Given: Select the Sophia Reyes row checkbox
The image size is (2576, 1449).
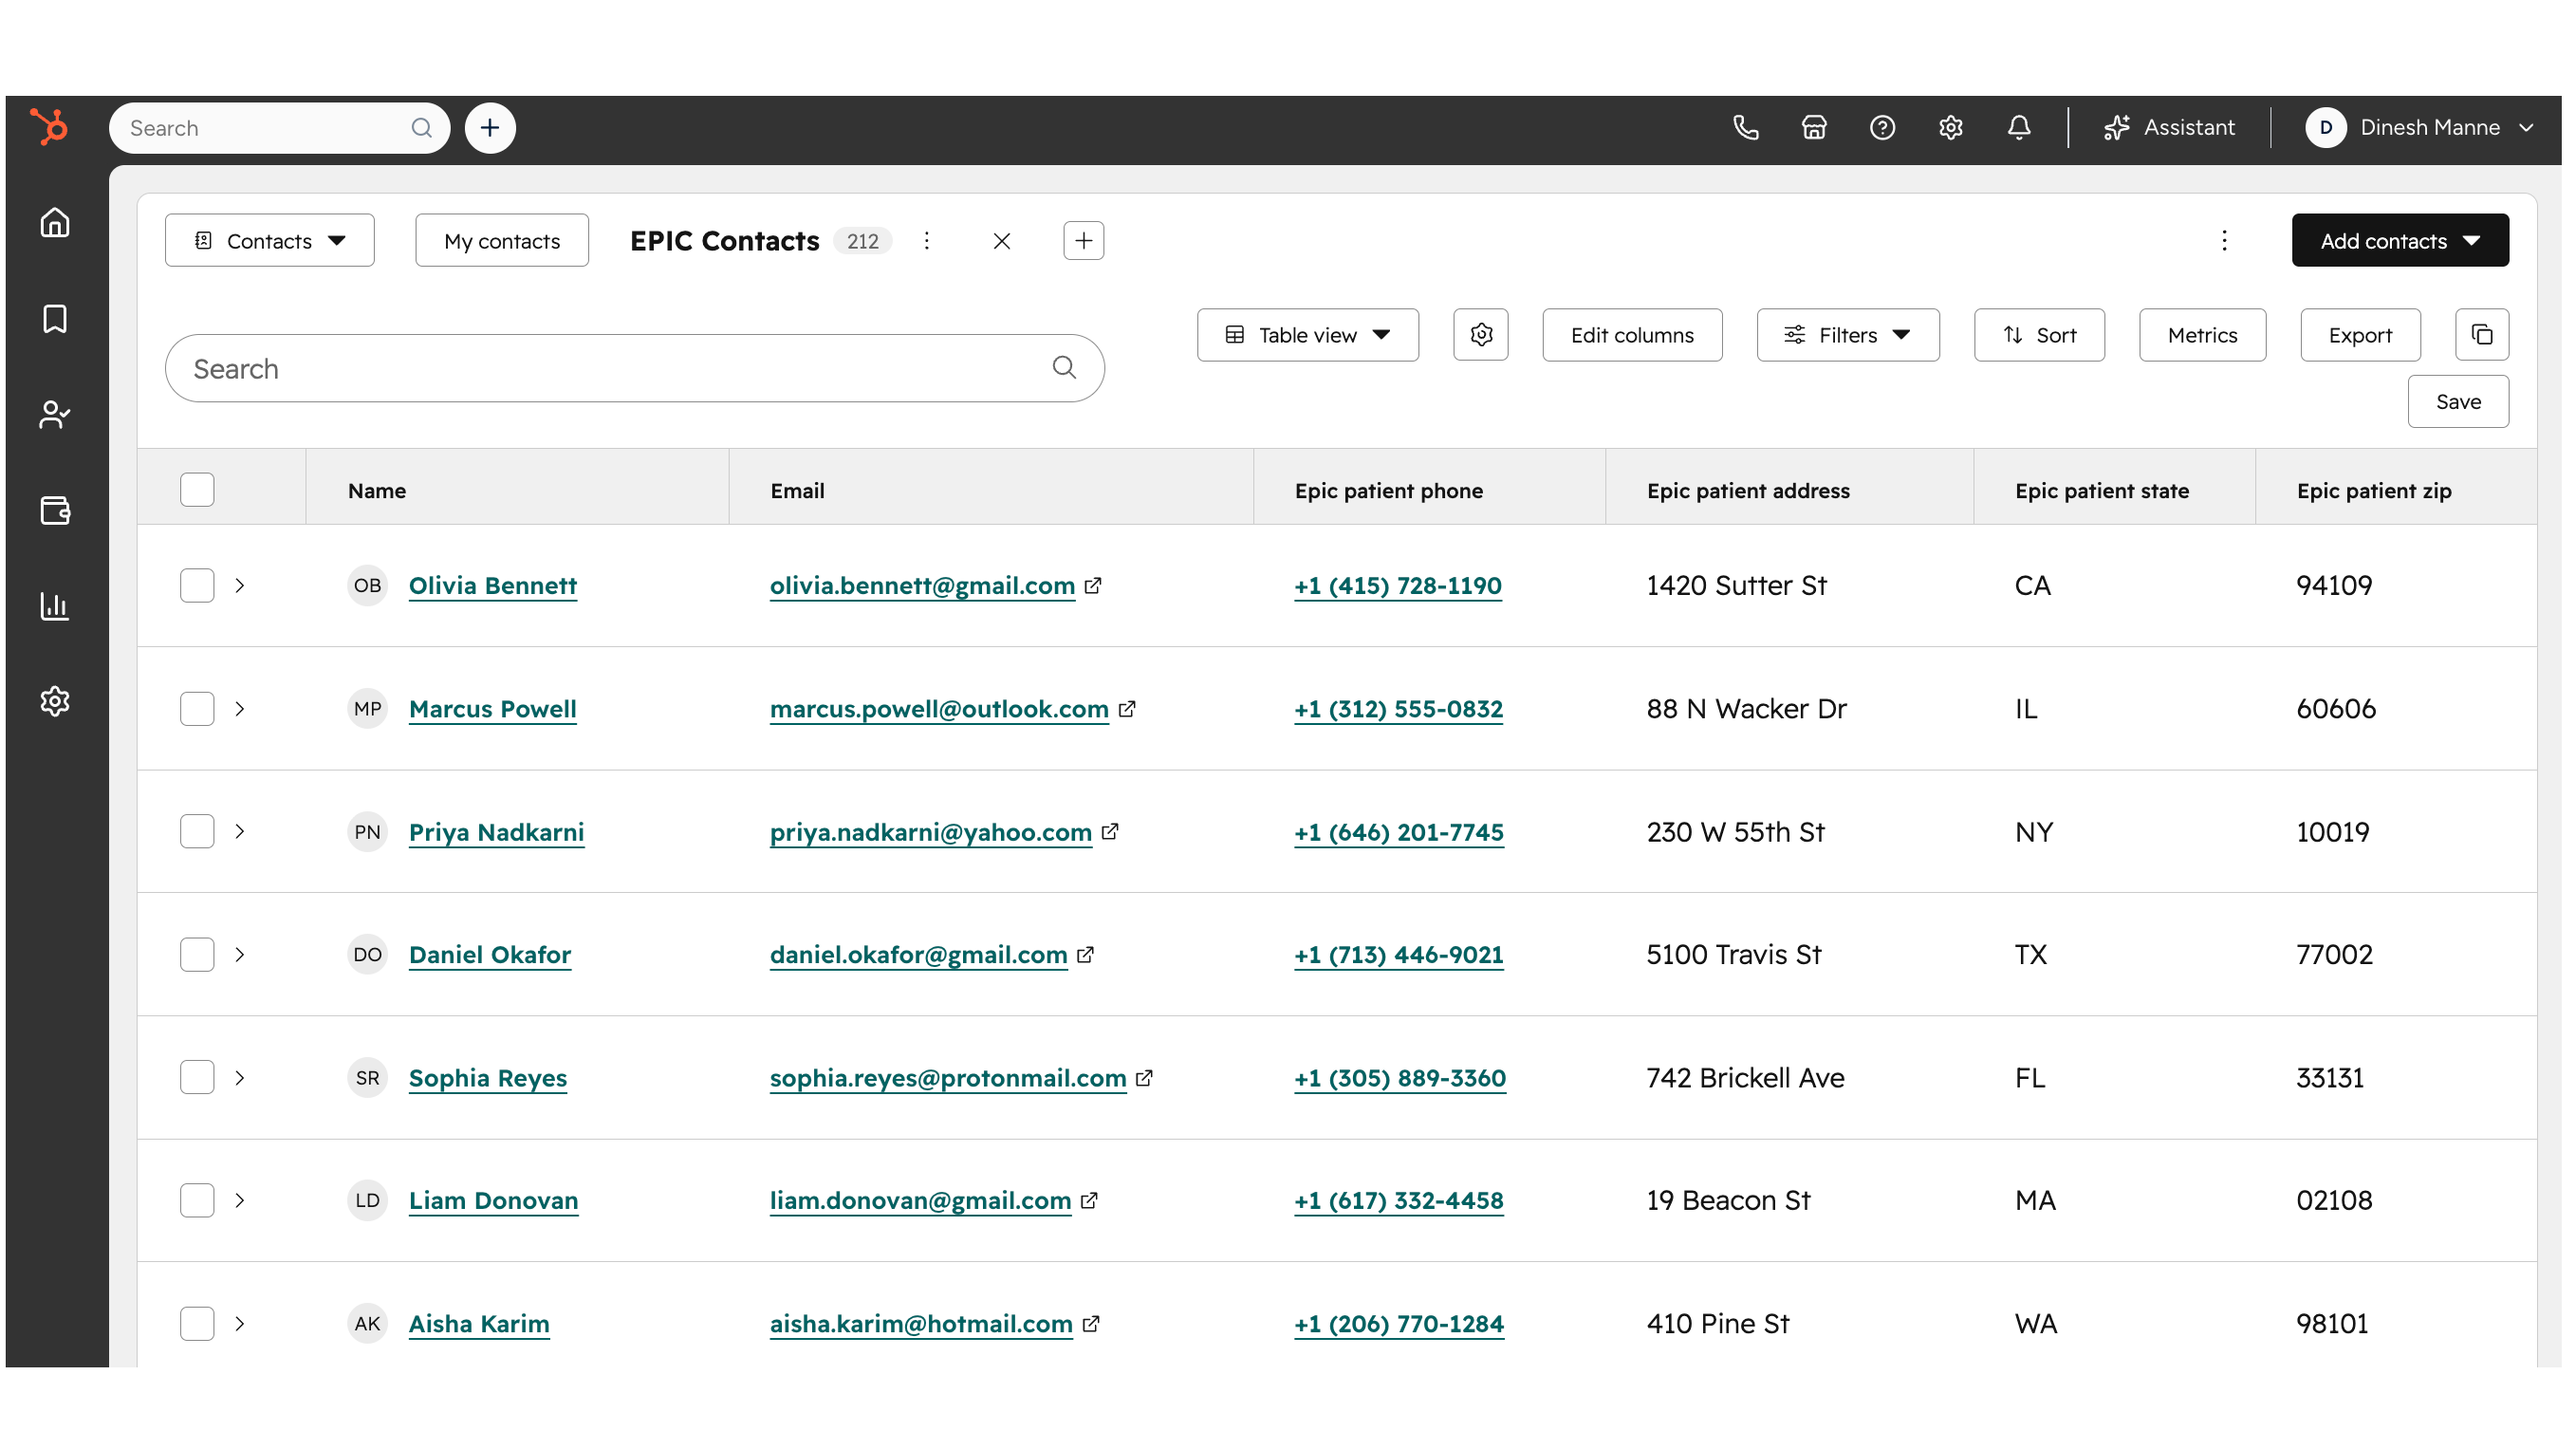Looking at the screenshot, I should point(197,1078).
